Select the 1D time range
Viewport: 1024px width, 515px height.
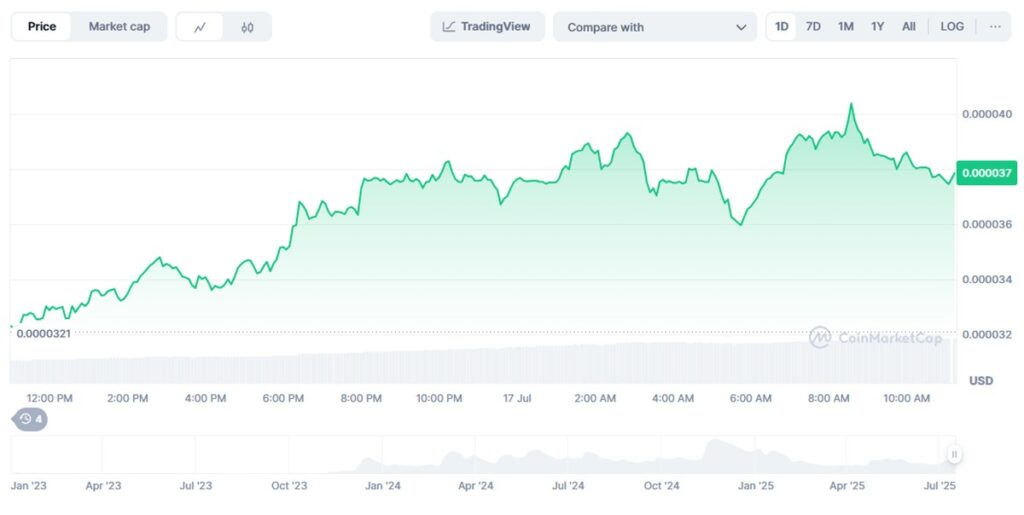coord(781,27)
